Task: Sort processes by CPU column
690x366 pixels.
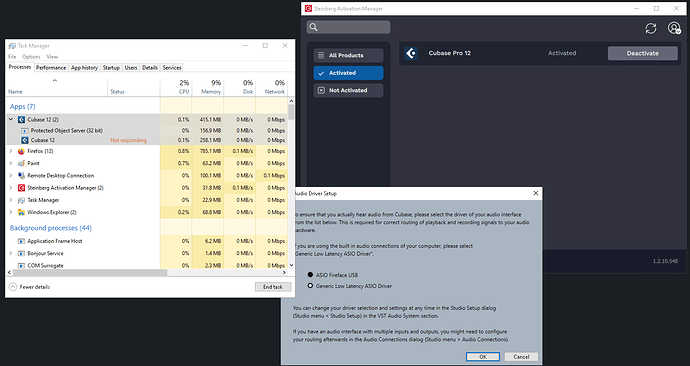Action: click(x=176, y=87)
